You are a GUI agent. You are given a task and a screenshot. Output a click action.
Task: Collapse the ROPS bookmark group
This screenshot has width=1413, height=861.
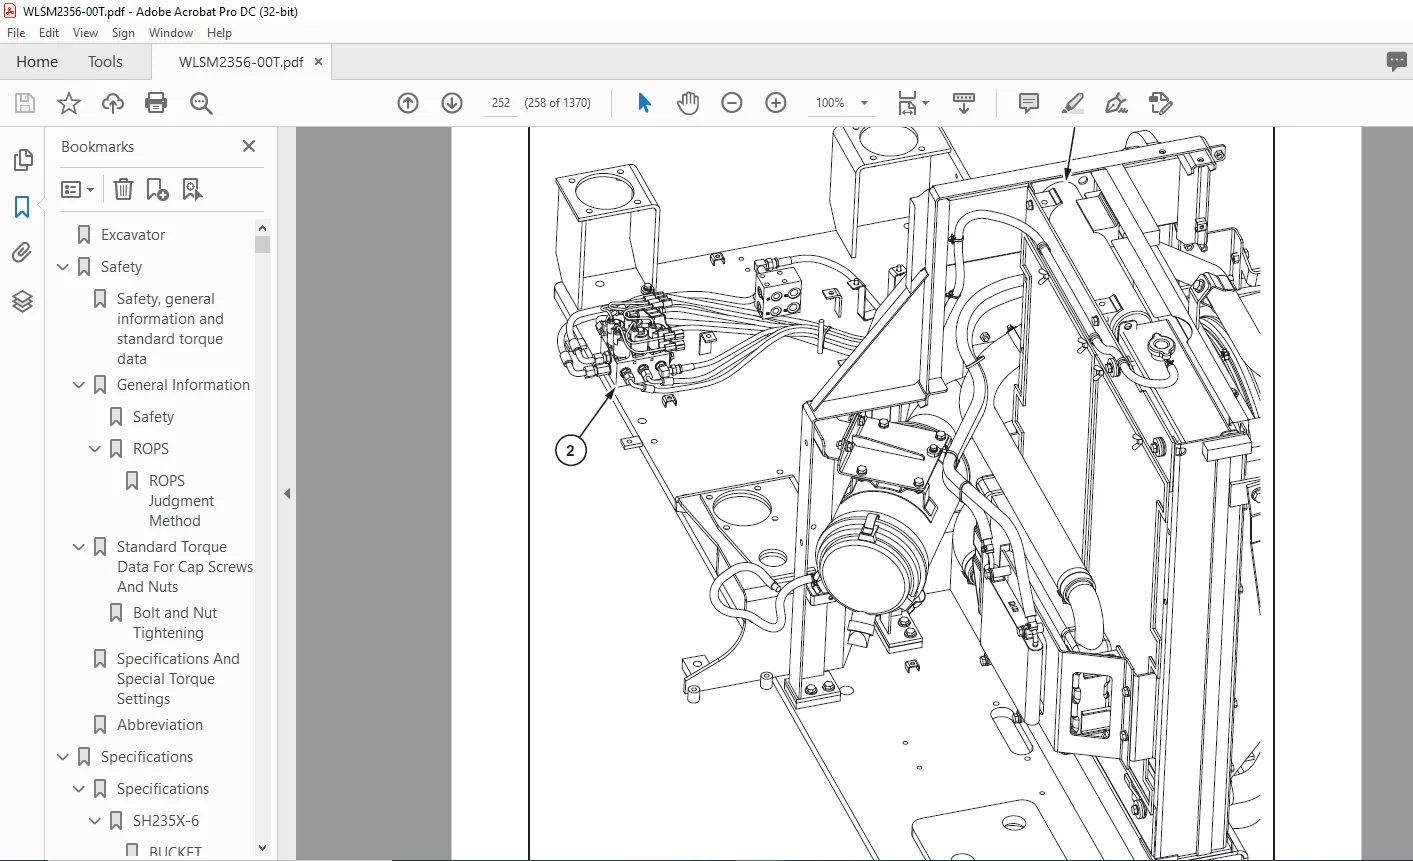[95, 449]
